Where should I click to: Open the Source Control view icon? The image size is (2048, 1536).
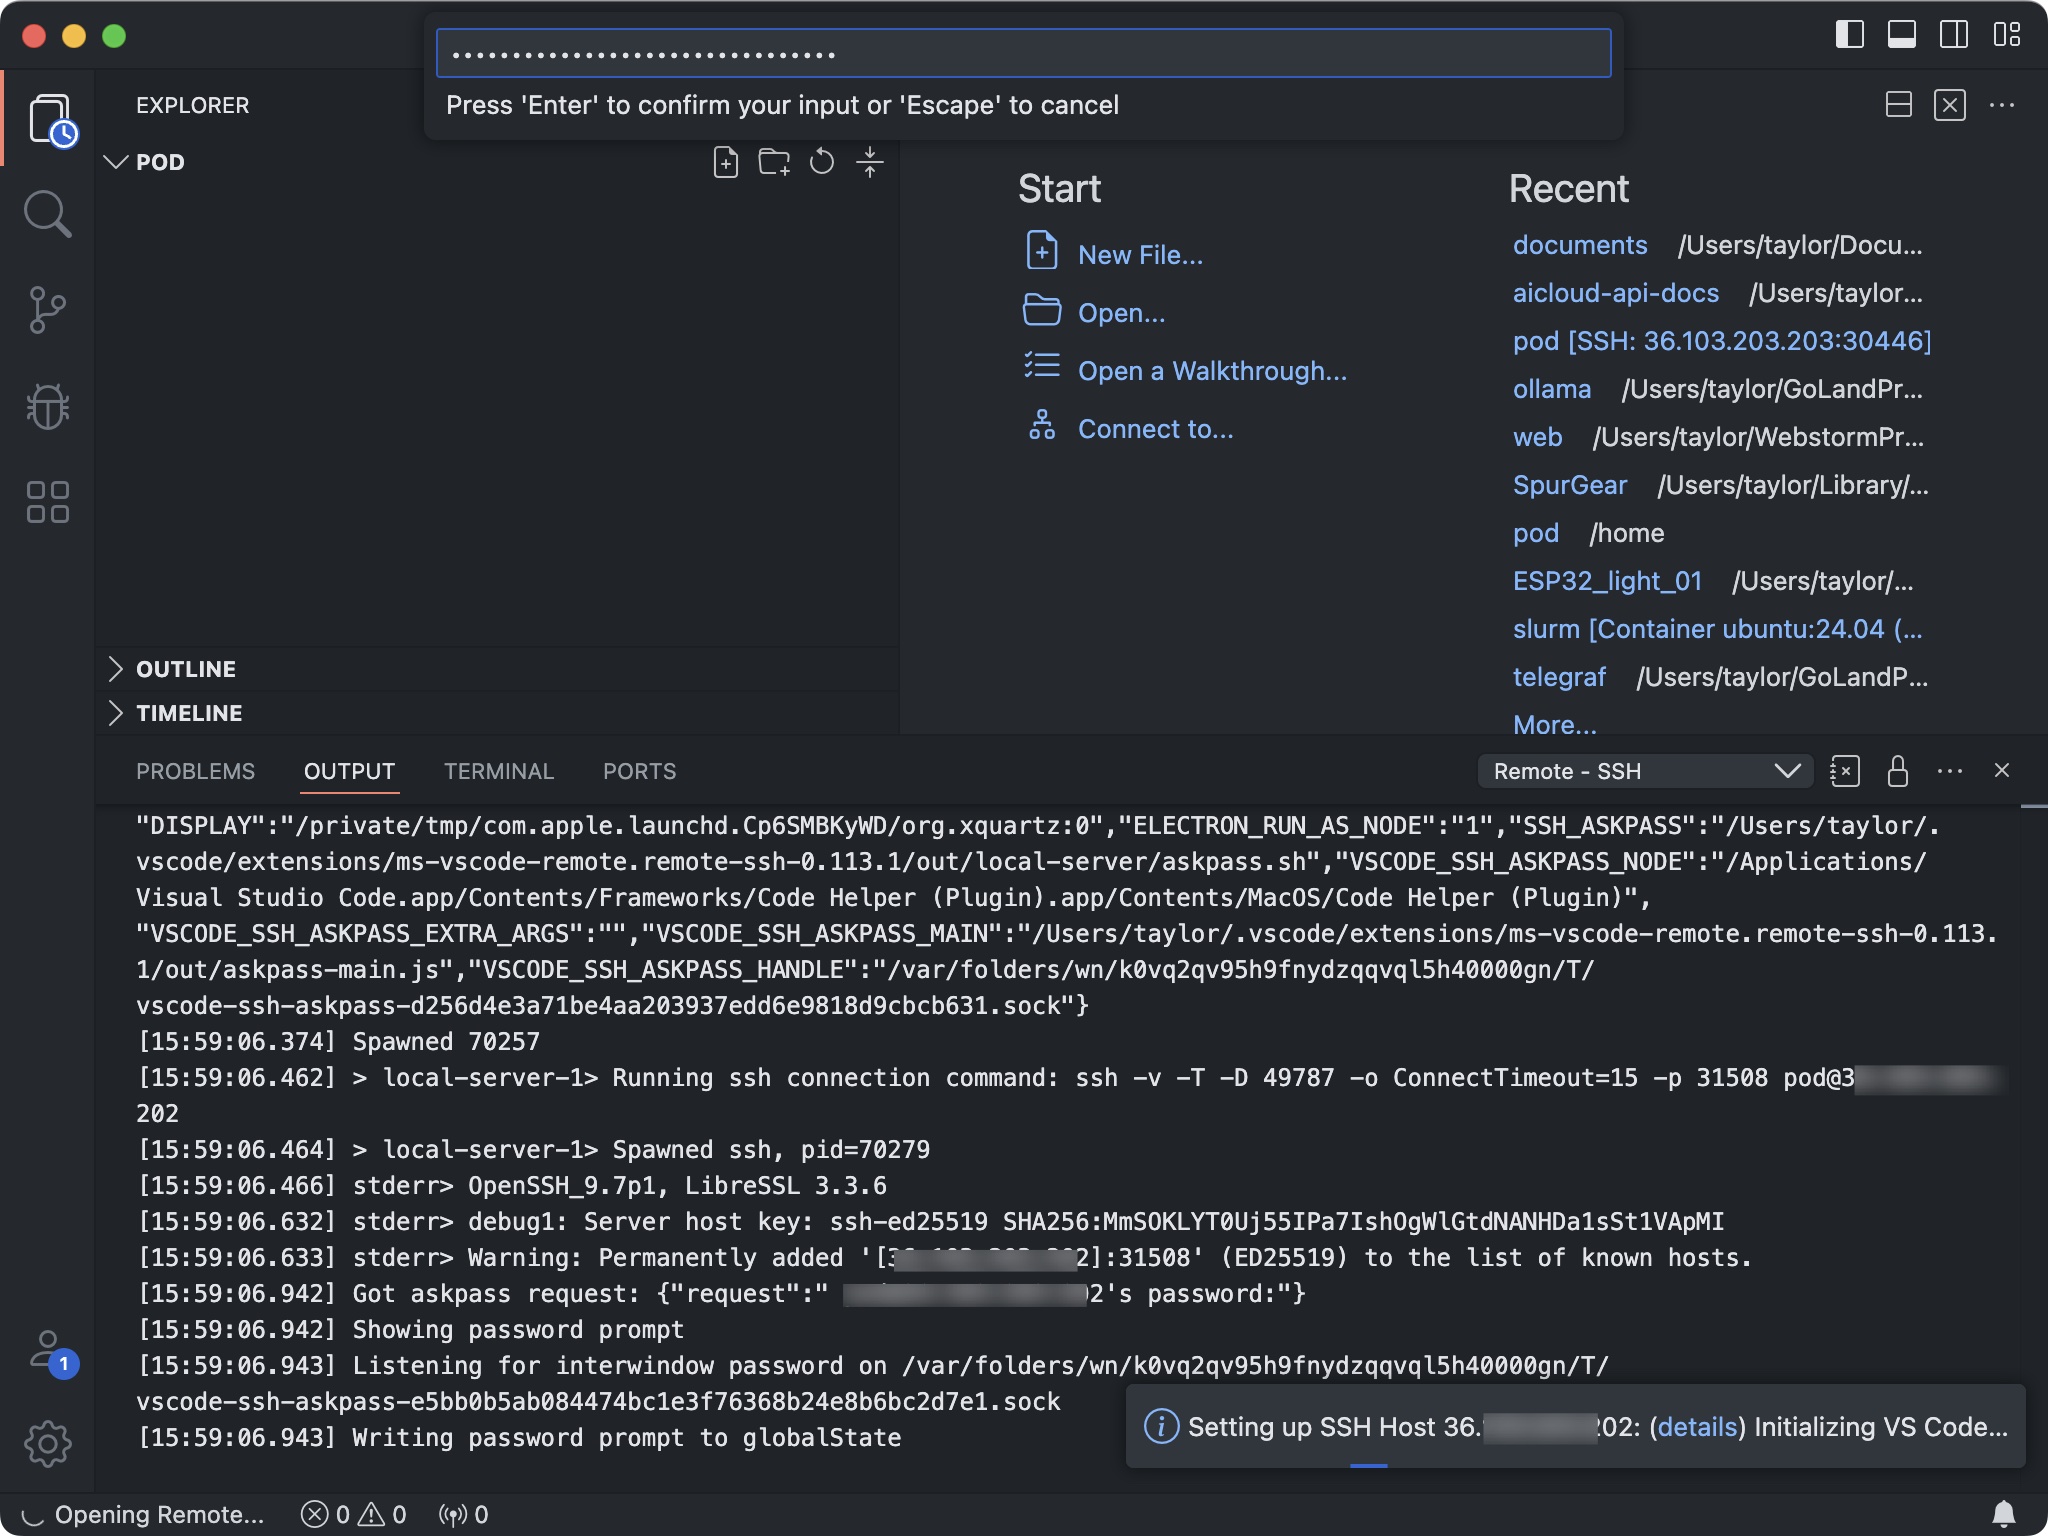[x=48, y=310]
